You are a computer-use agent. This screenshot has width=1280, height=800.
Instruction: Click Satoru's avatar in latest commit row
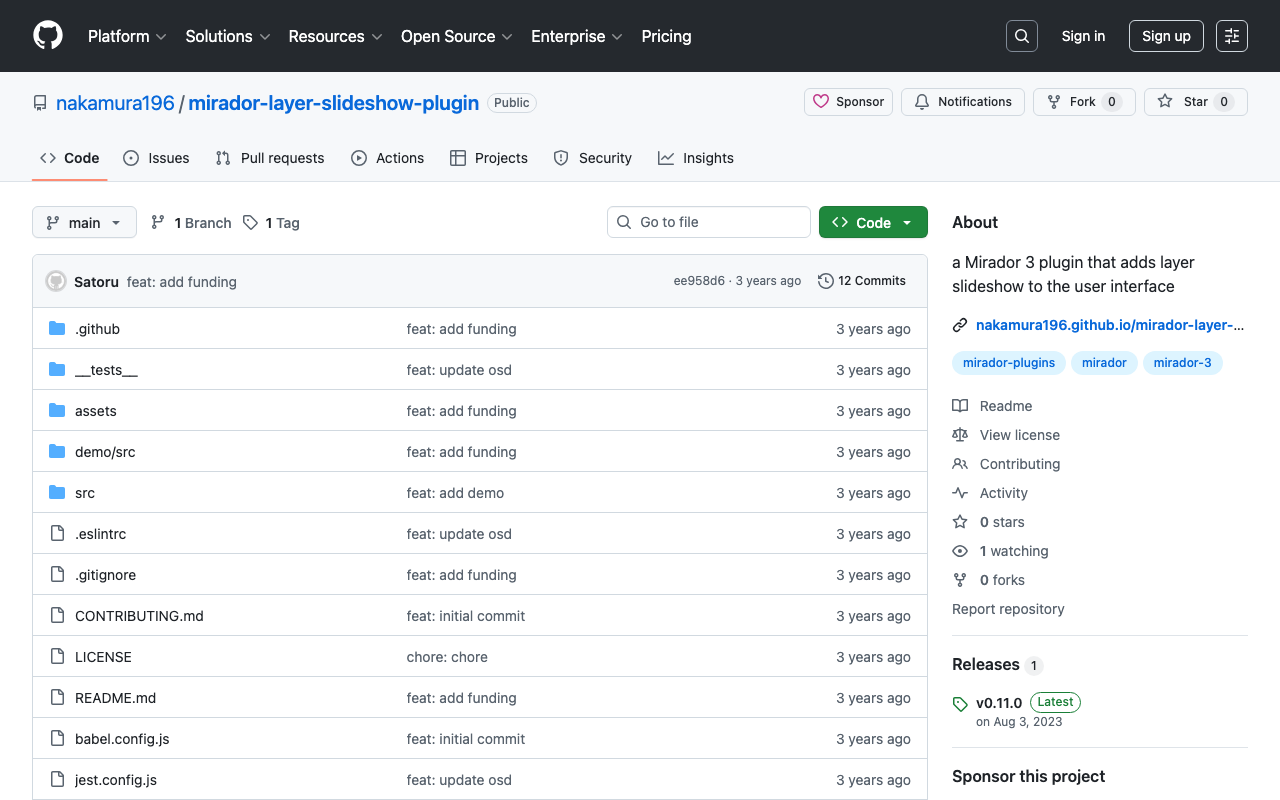[x=56, y=282]
